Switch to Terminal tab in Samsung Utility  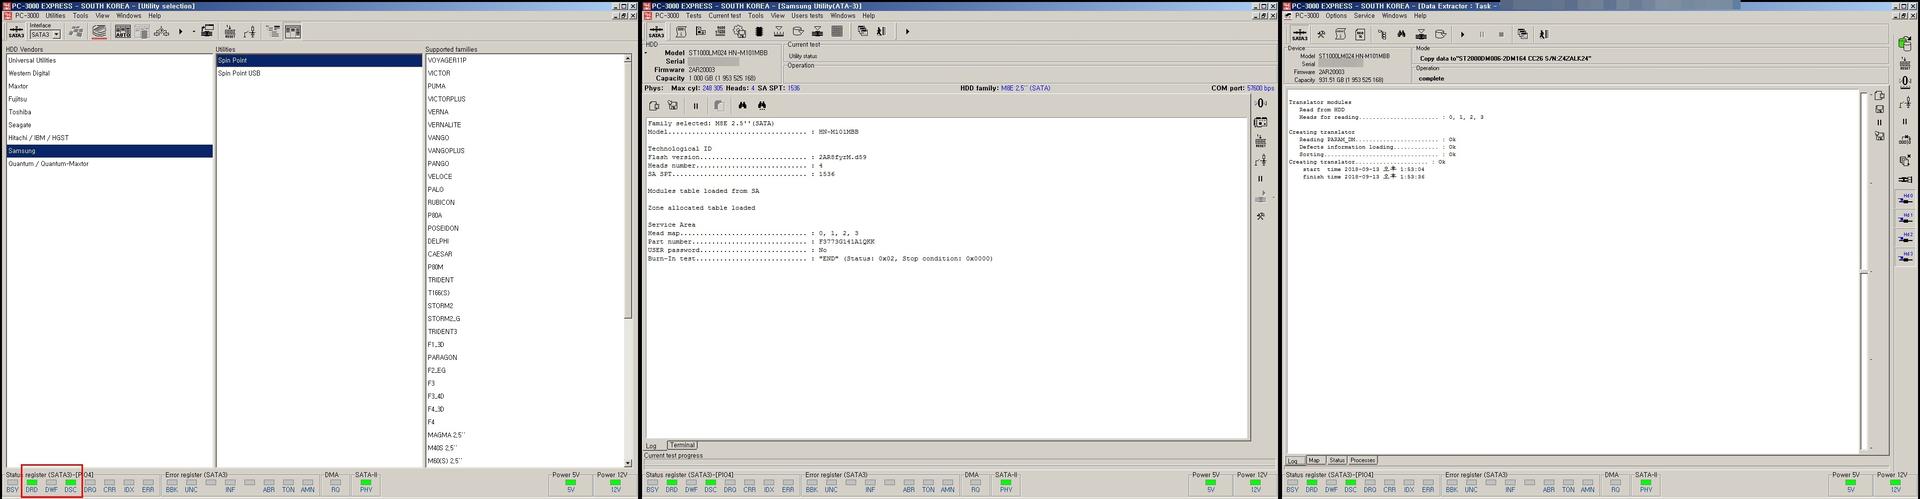click(682, 445)
